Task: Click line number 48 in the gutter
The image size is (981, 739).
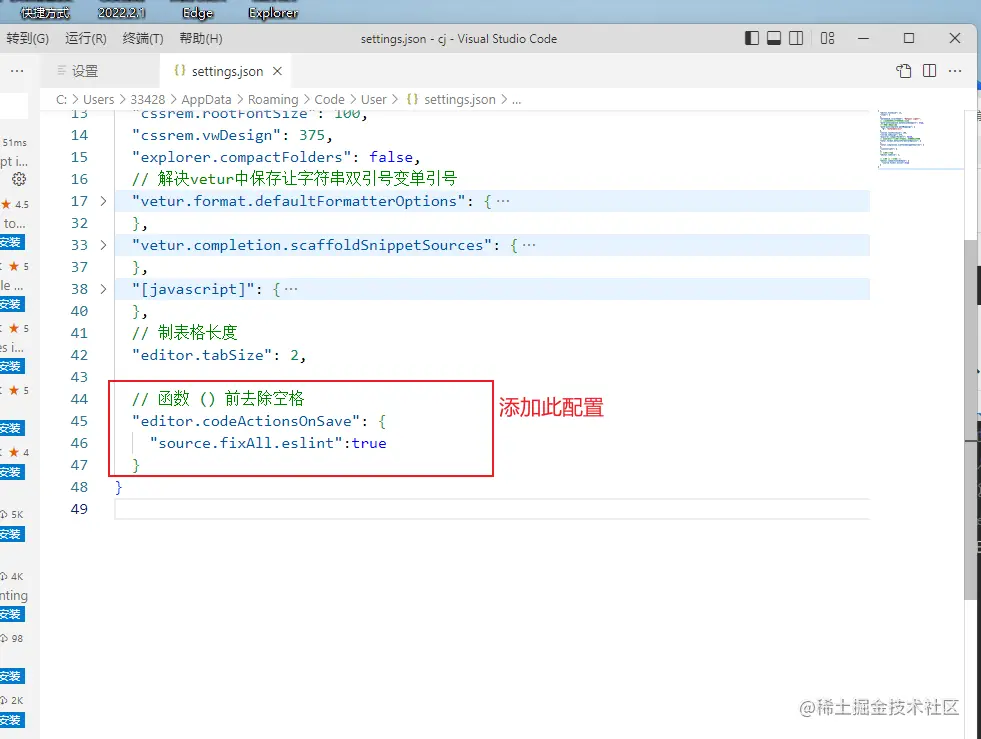Action: [79, 487]
